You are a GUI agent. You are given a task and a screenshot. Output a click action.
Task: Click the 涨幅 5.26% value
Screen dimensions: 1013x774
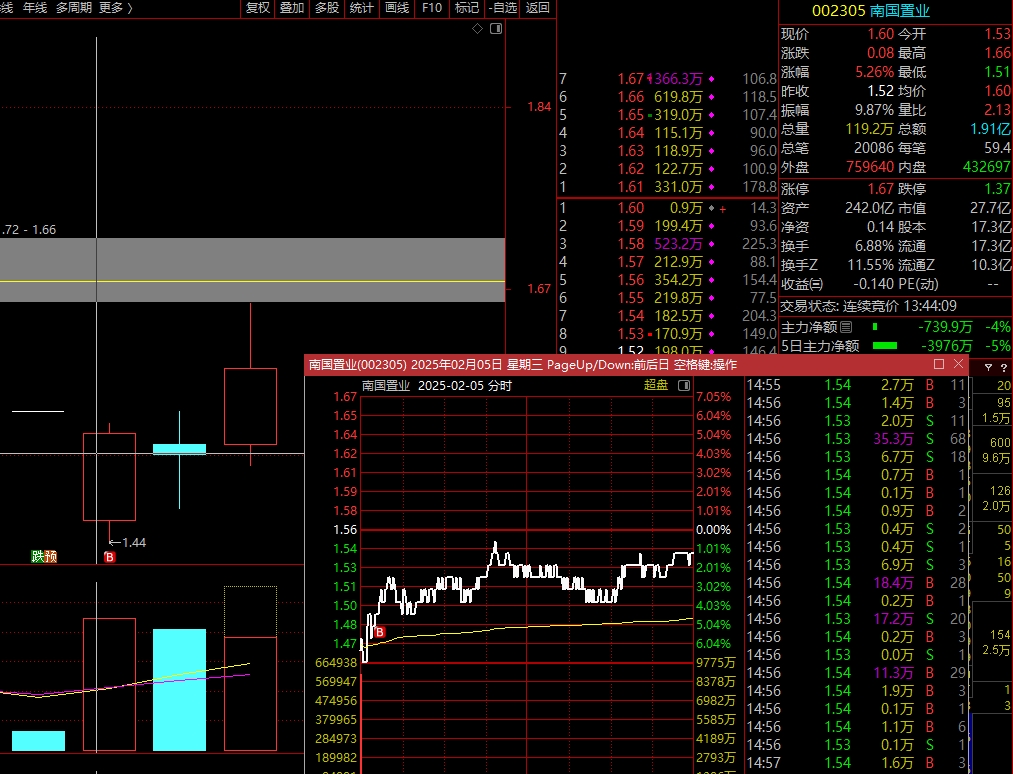(874, 72)
